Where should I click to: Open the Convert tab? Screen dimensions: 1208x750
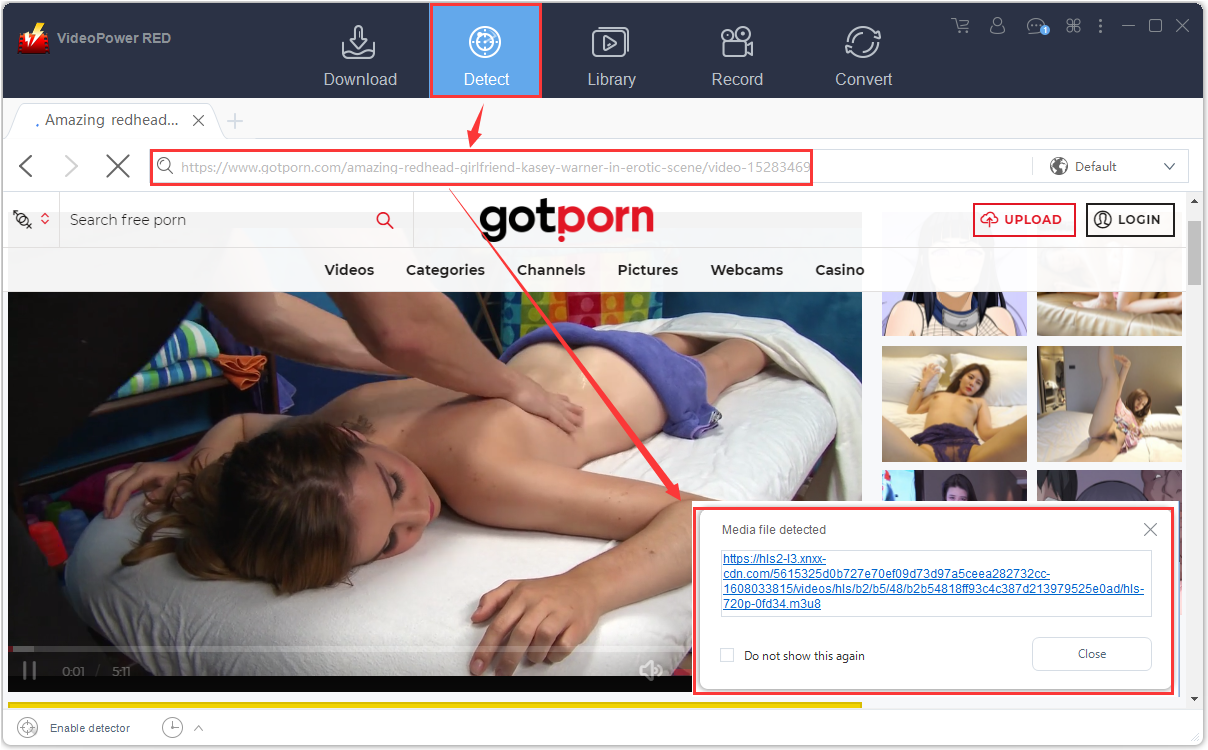click(863, 56)
